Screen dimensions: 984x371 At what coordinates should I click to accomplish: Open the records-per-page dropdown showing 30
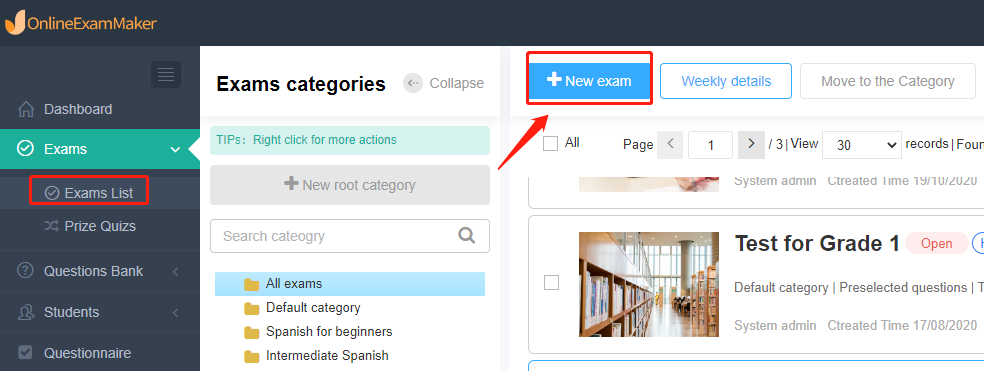point(862,145)
